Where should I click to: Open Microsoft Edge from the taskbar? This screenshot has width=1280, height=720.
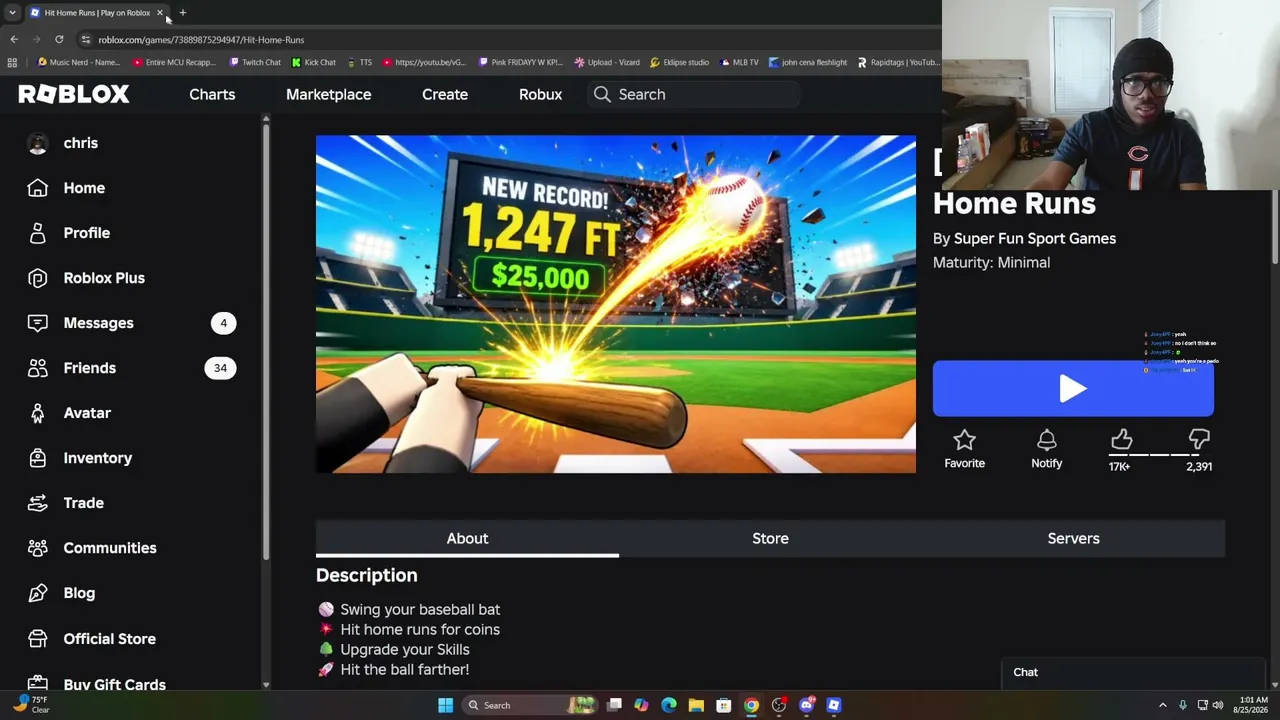[x=669, y=705]
